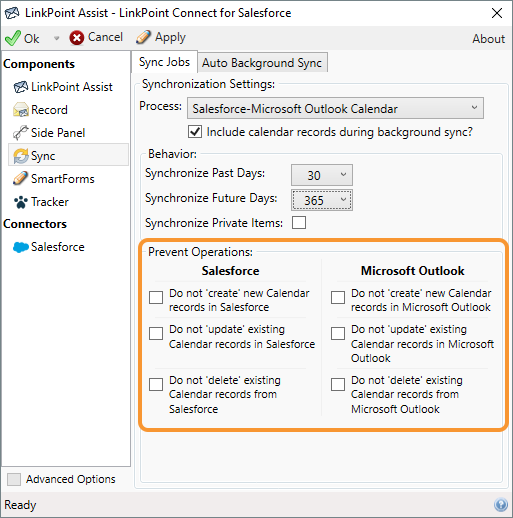Close the LinkPoint Assist window

click(x=497, y=13)
